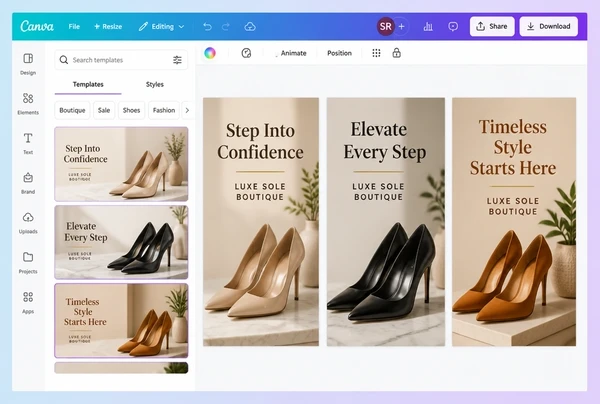Click the undo arrow
The width and height of the screenshot is (600, 404).
tap(207, 26)
